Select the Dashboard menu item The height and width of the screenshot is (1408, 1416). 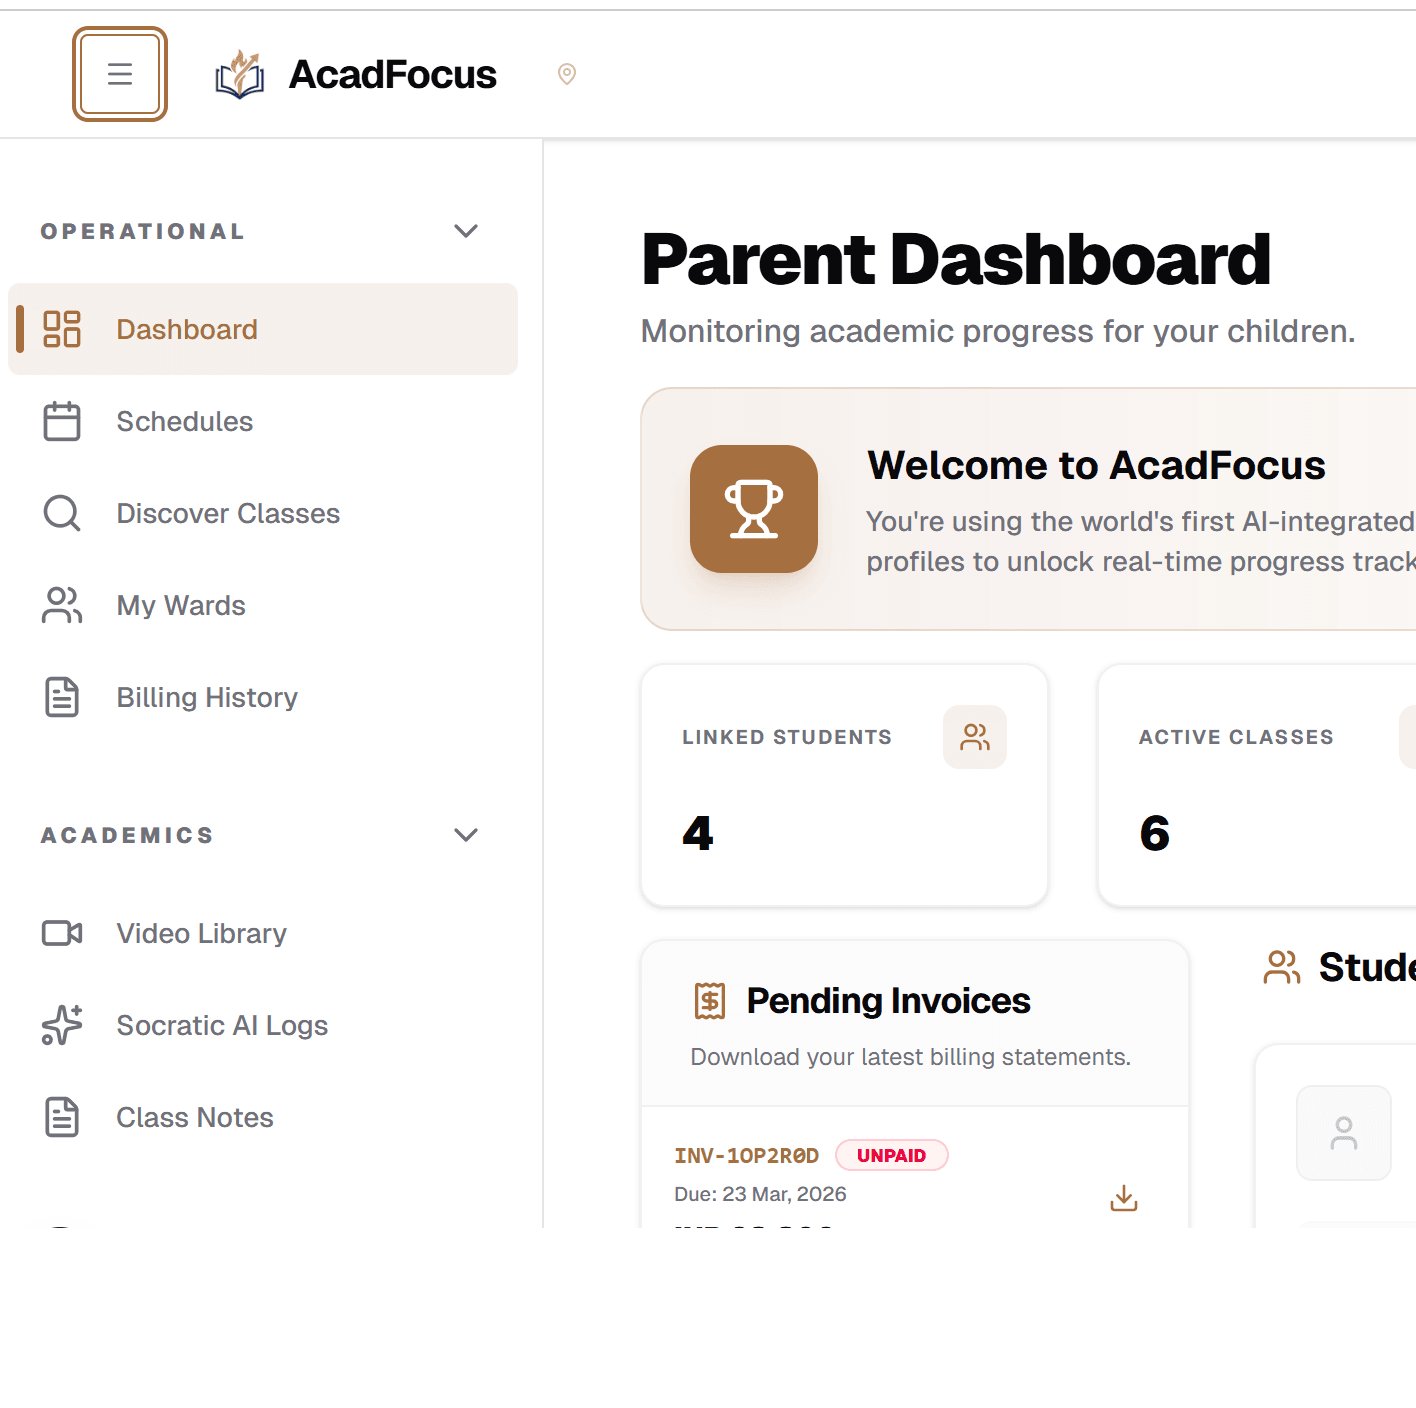click(x=187, y=329)
